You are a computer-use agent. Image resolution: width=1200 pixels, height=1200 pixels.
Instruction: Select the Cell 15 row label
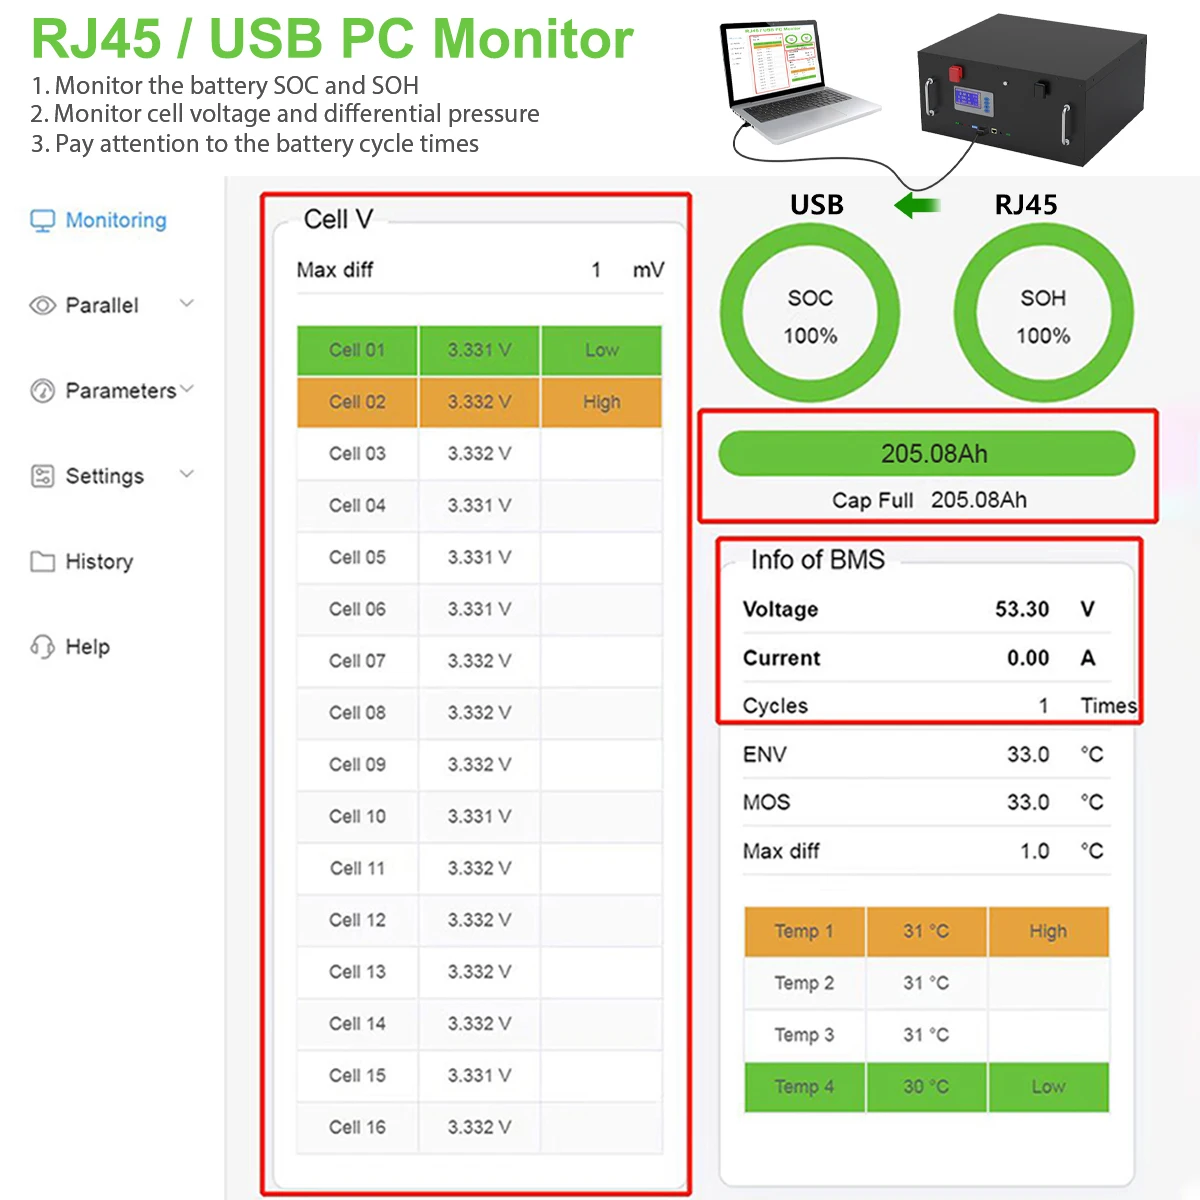point(357,1076)
